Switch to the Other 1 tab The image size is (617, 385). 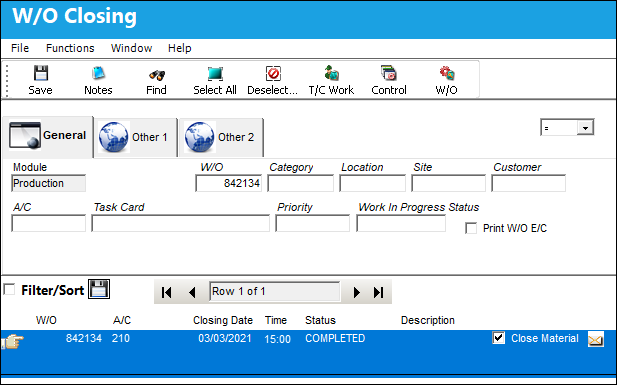tap(136, 137)
